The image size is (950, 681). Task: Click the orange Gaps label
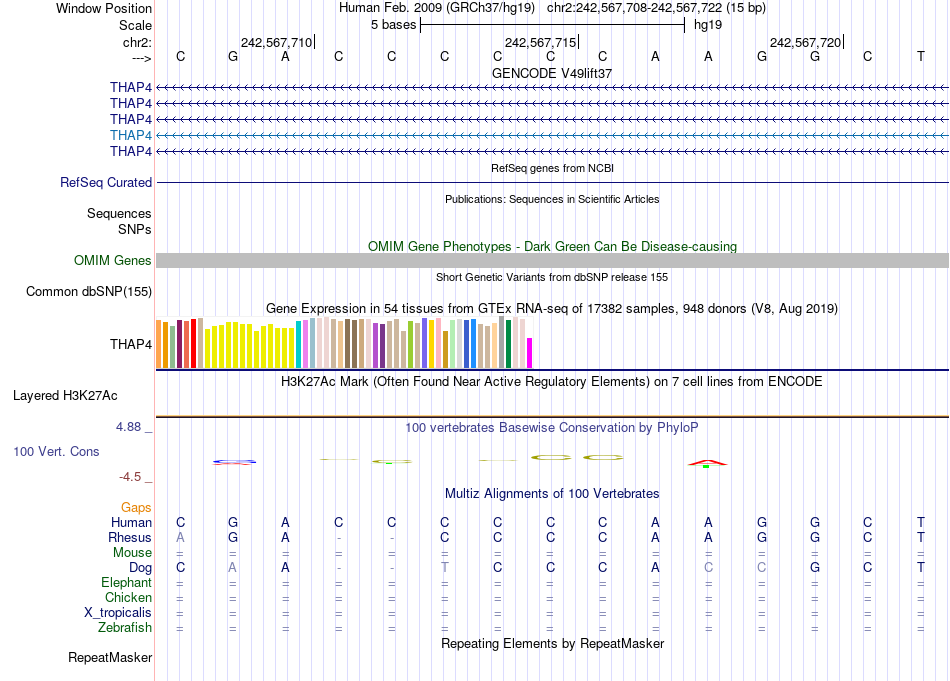136,508
